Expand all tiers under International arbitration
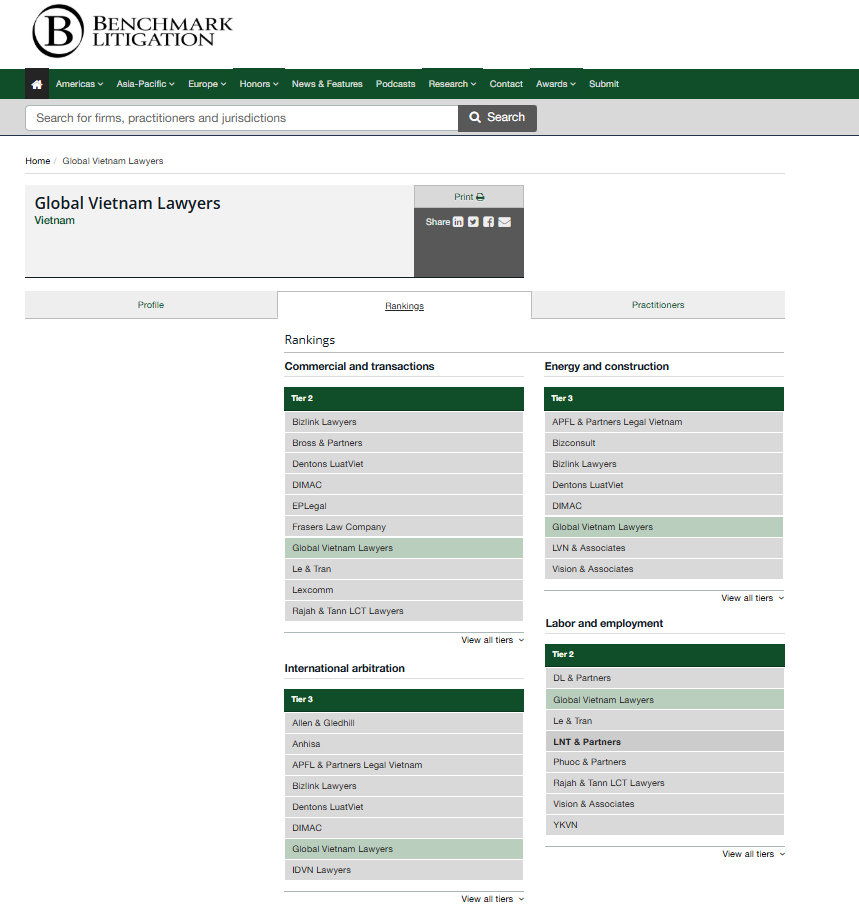Viewport: 859px width, 915px height. 493,899
